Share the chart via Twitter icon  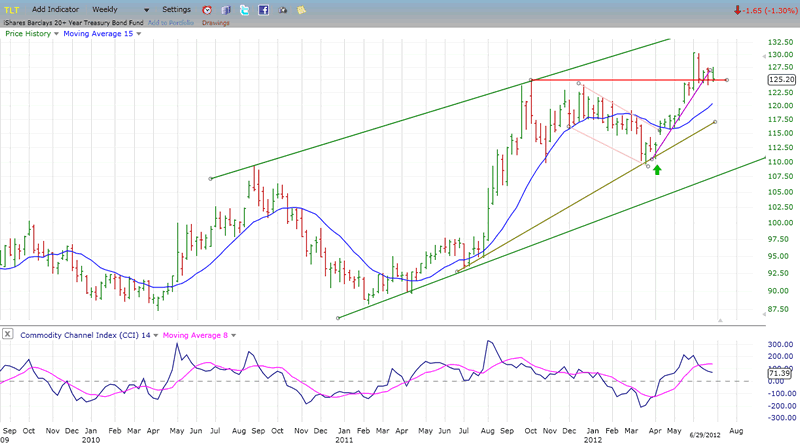[x=245, y=9]
